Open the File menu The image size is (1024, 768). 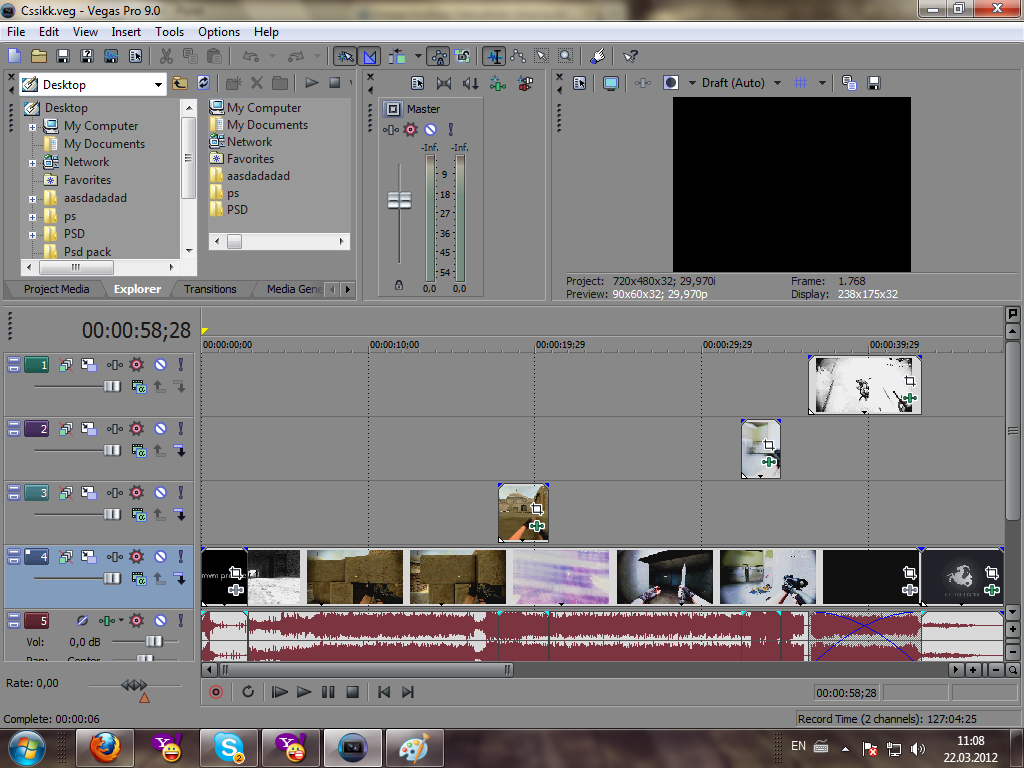coord(16,31)
